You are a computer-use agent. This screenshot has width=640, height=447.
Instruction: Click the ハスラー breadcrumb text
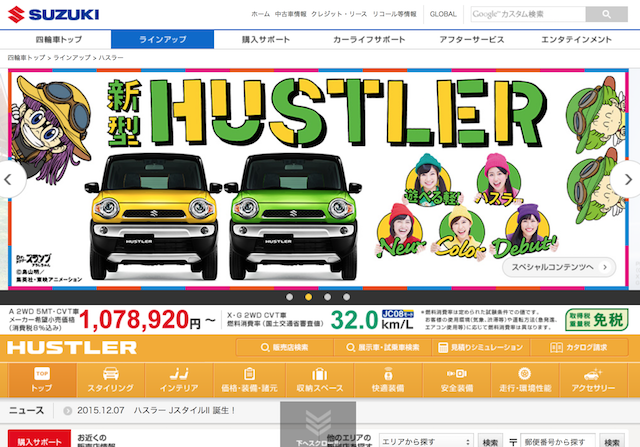pos(111,58)
